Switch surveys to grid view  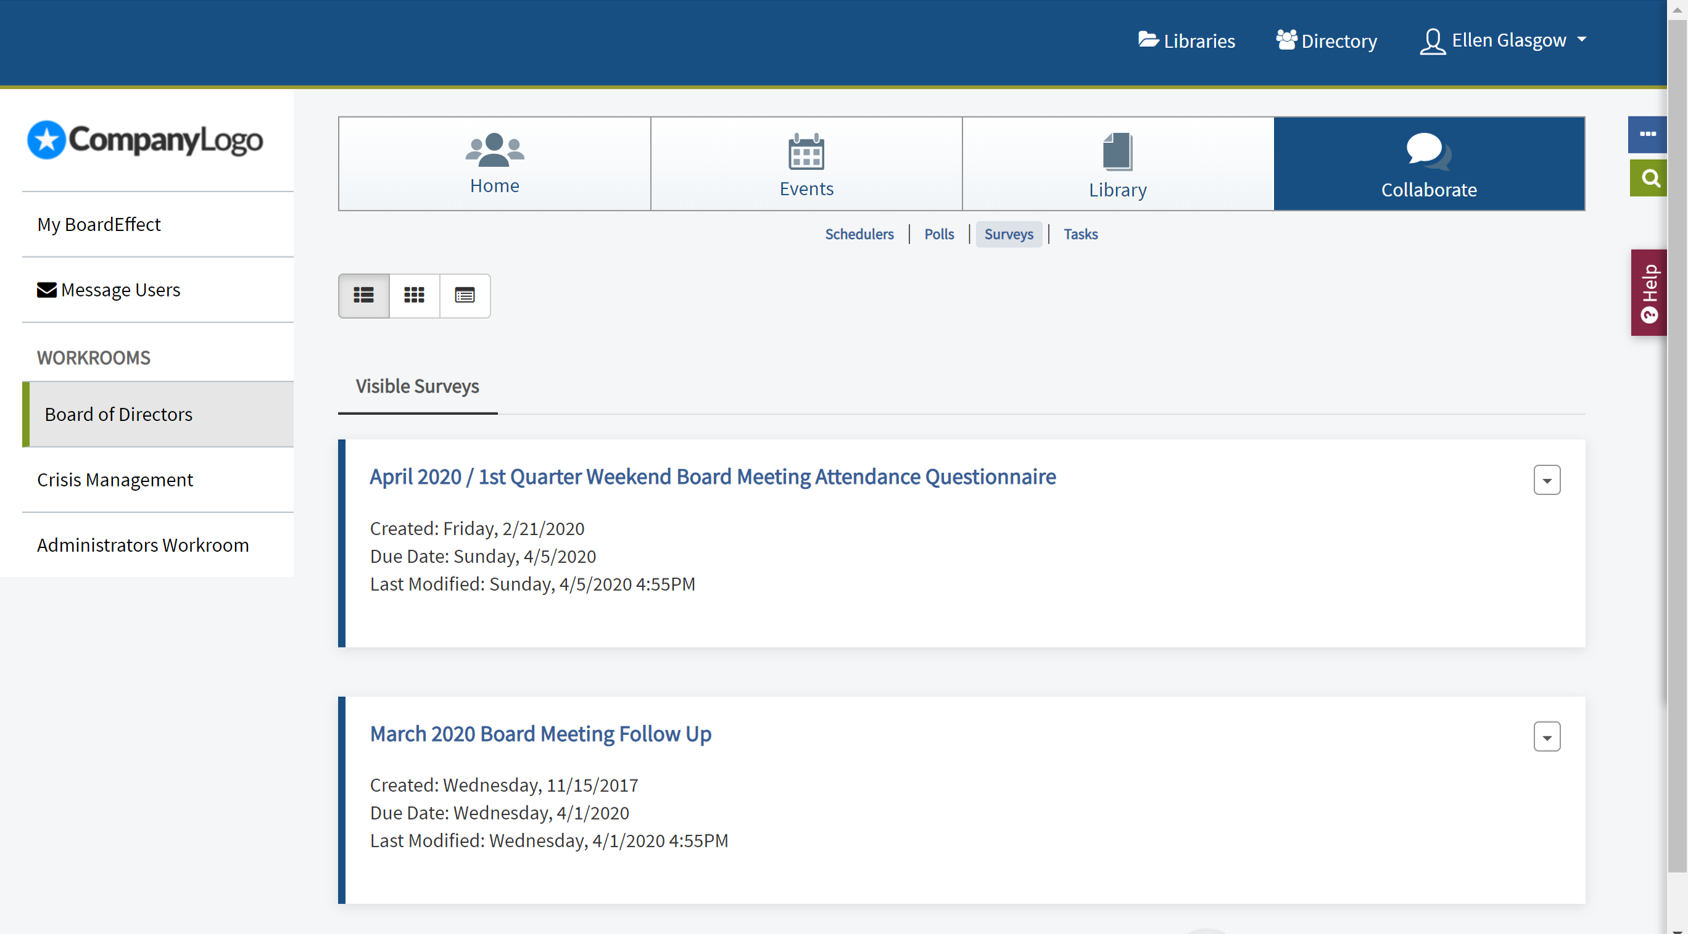pos(414,296)
